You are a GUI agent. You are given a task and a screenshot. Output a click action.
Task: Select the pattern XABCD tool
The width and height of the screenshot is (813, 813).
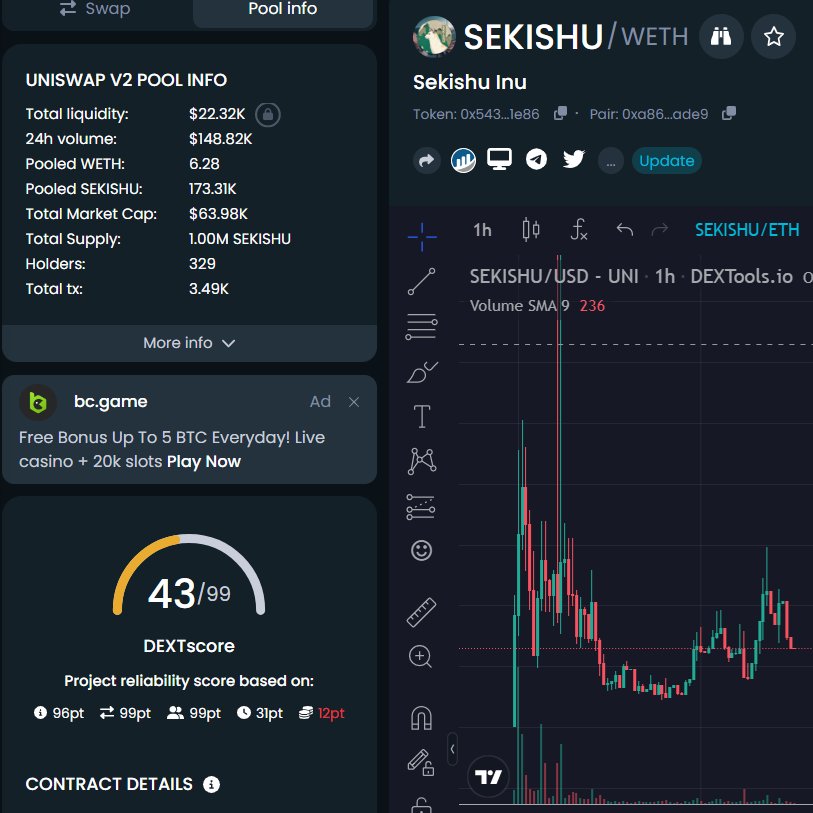tap(422, 461)
